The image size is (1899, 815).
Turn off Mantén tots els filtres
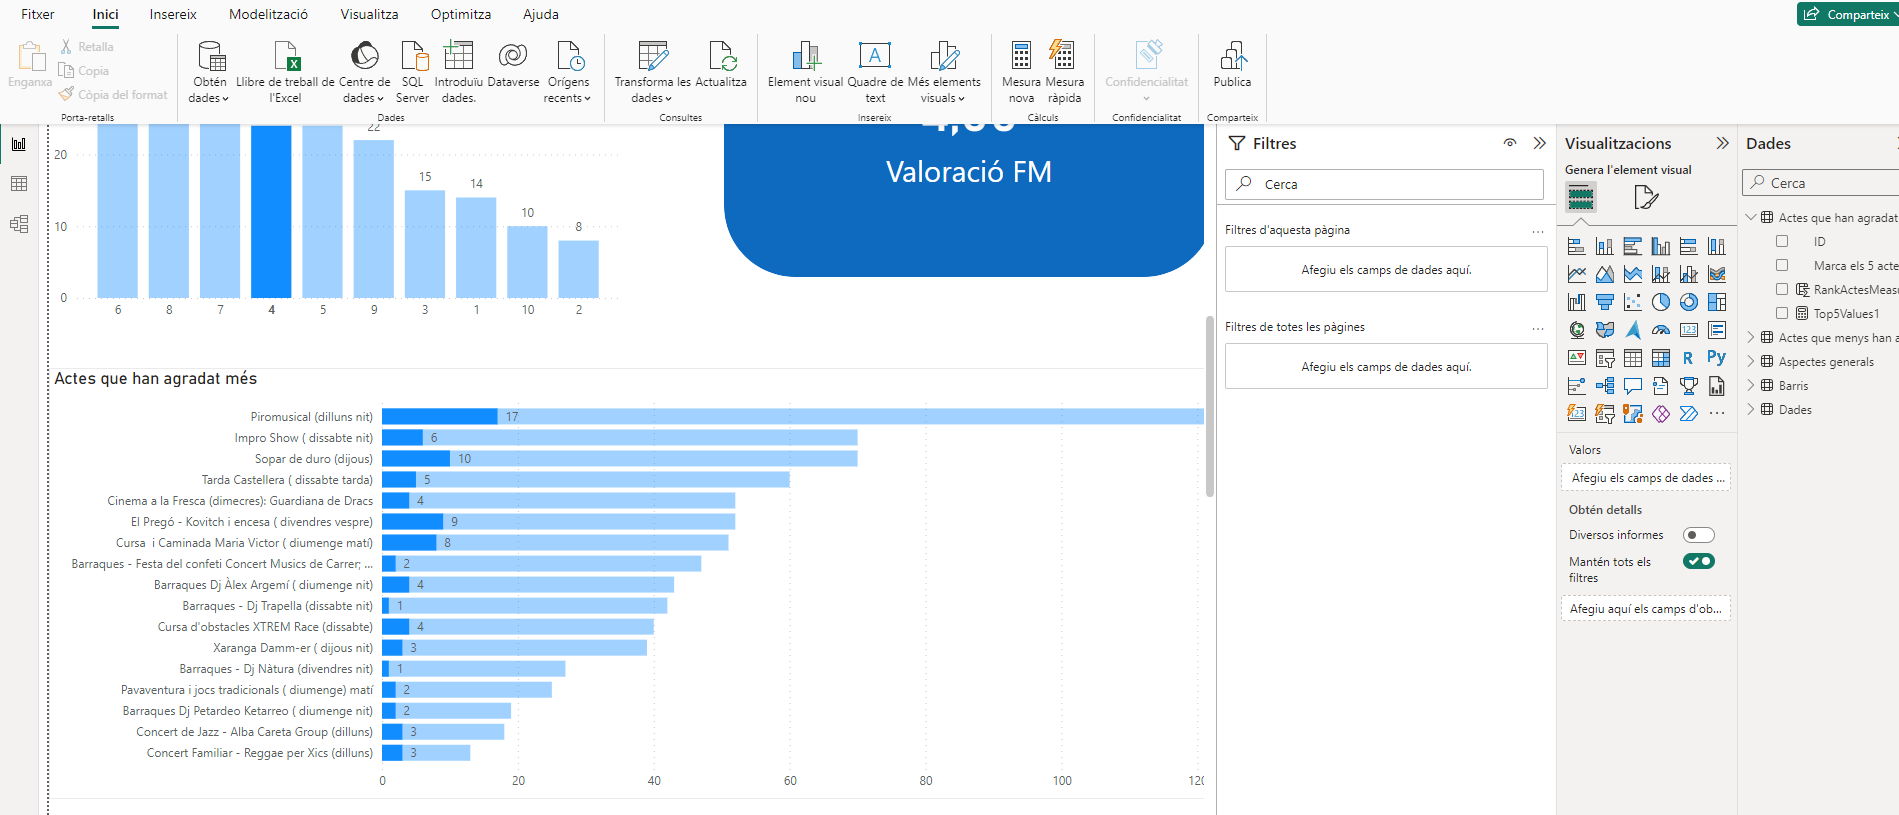1698,561
